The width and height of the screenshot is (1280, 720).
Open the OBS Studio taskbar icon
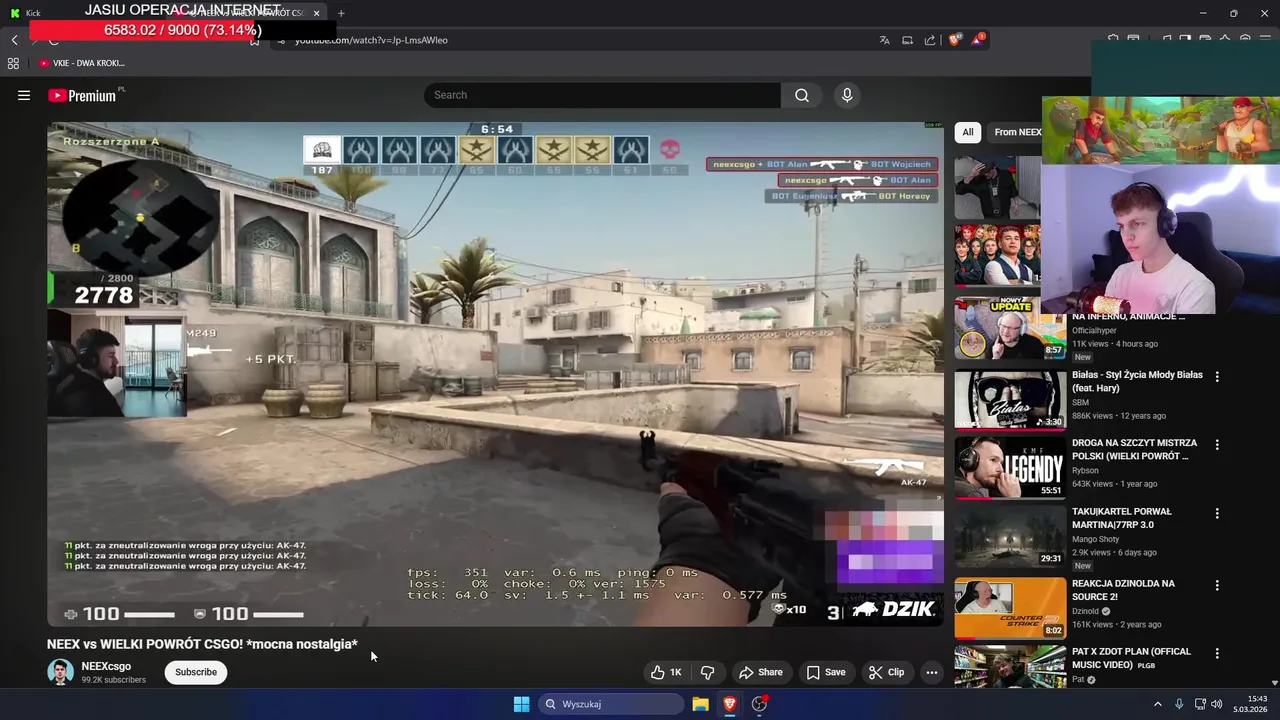tap(760, 704)
